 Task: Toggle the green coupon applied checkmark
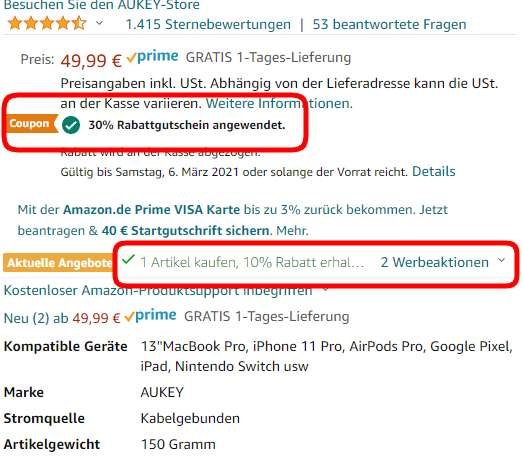pos(71,125)
